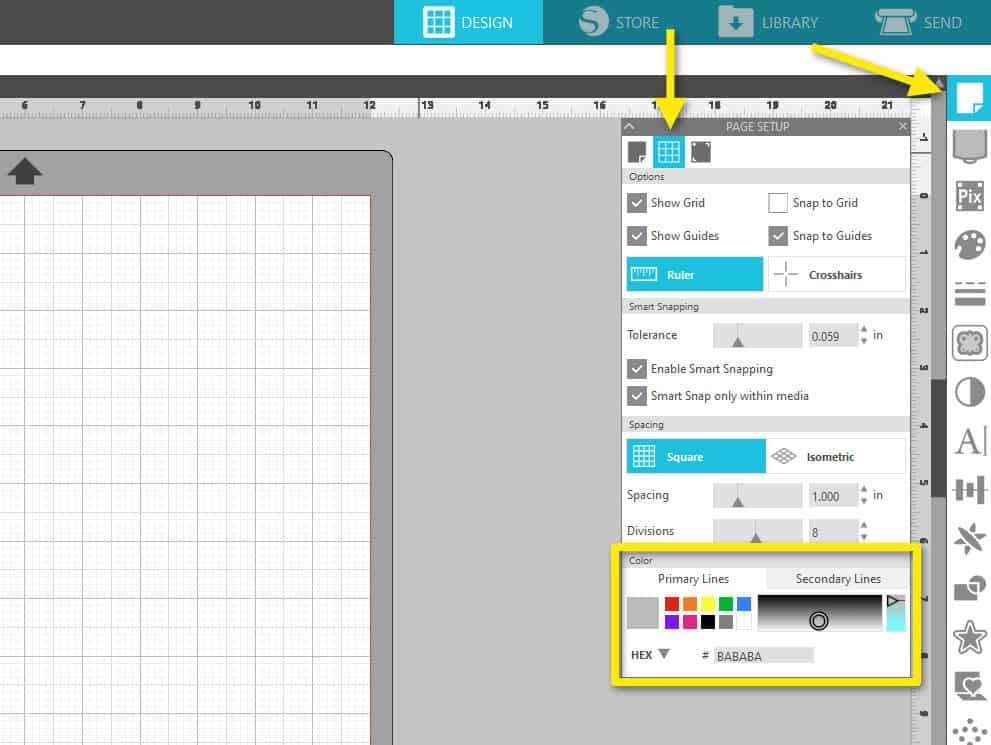This screenshot has width=991, height=745.
Task: Open the Line Style panel
Action: click(968, 293)
